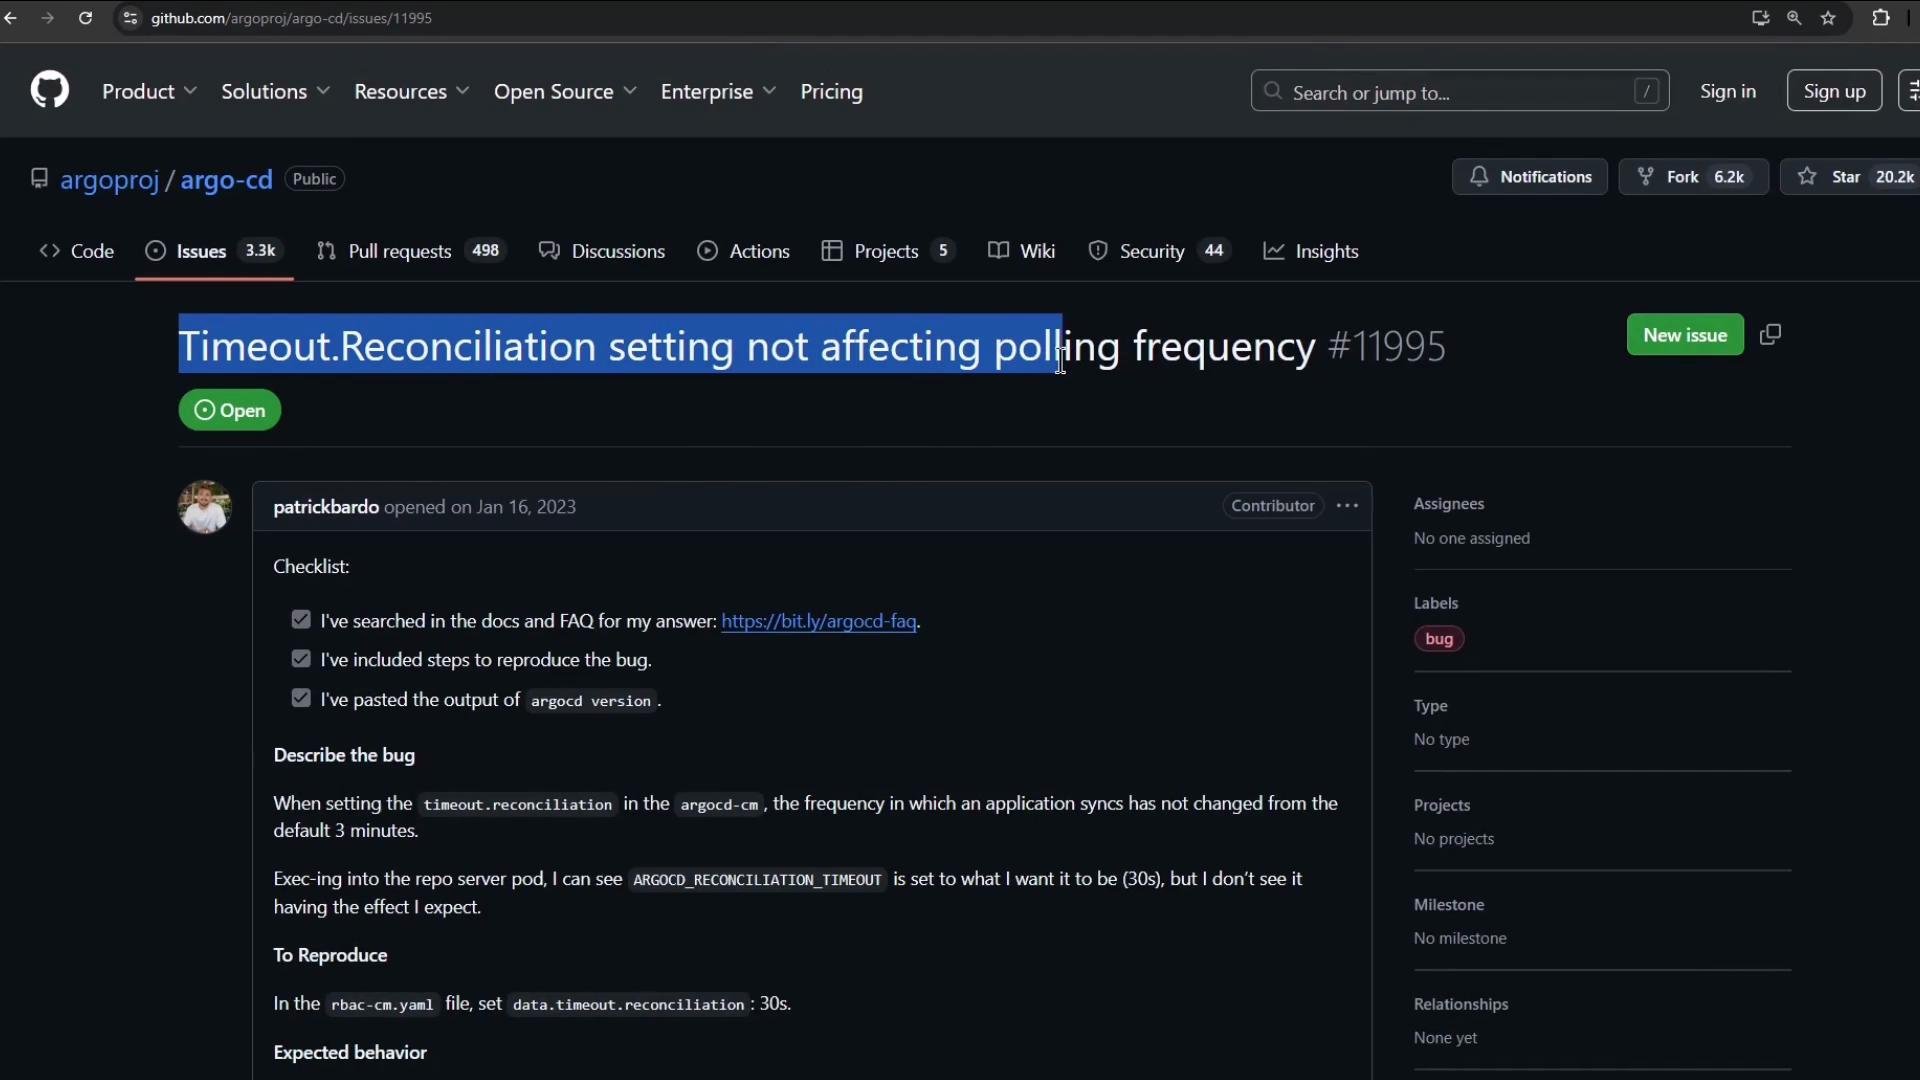Click the issue number #11995
Image resolution: width=1920 pixels, height=1080 pixels.
(1386, 347)
